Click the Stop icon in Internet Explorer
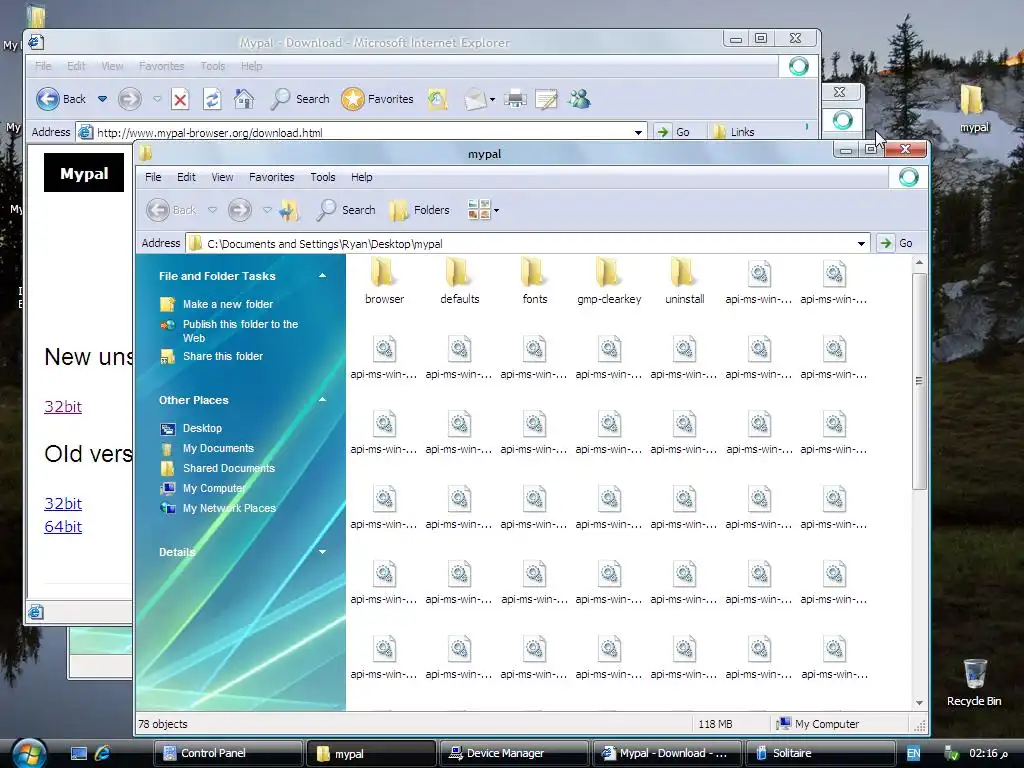 [180, 99]
